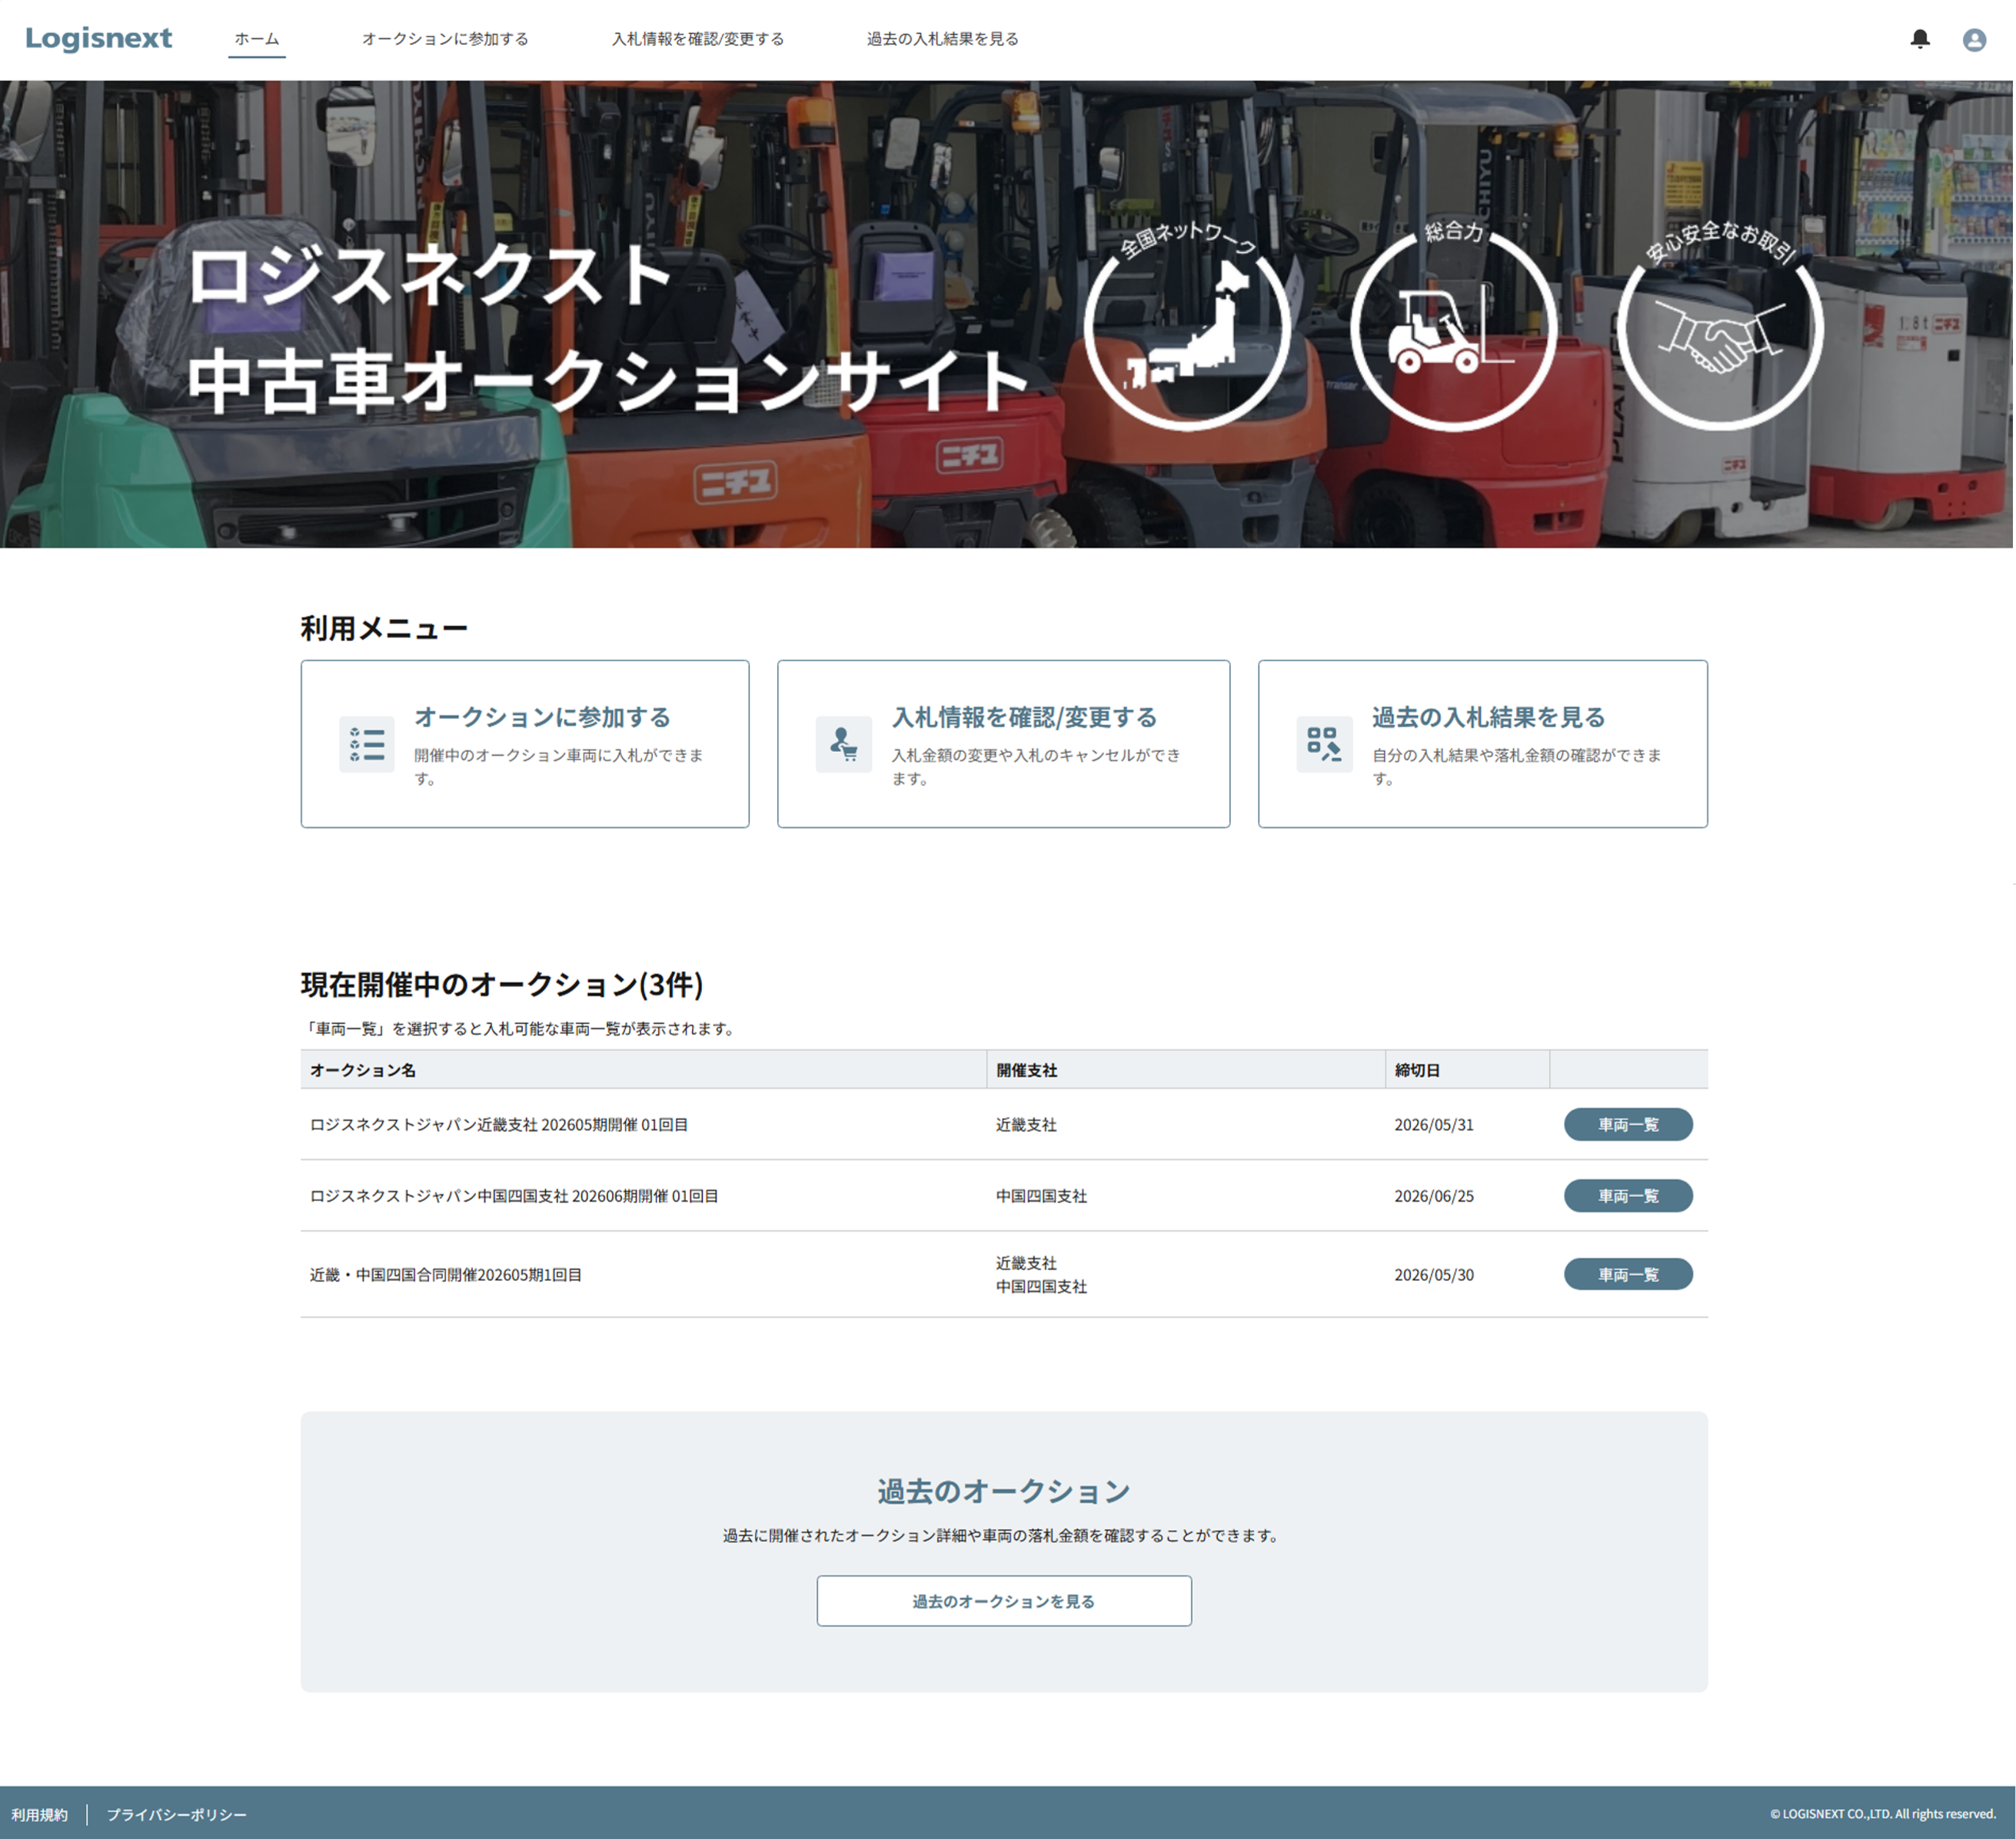Viewport: 2016px width, 1839px height.
Task: Click the Logisnext logo
Action: pyautogui.click(x=99, y=38)
